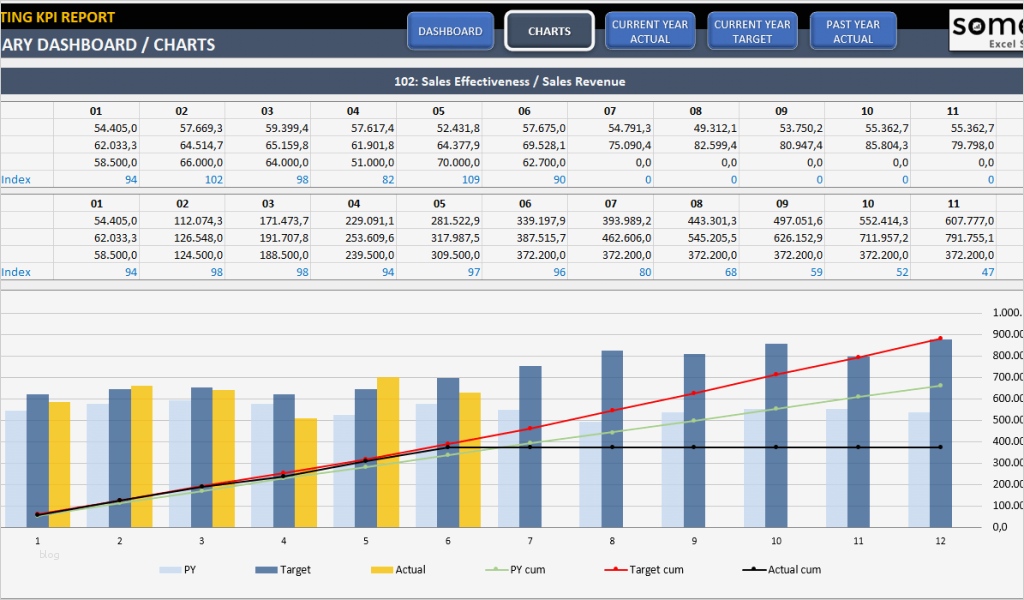The height and width of the screenshot is (600, 1024).
Task: Click the CURRENT YEAR TARGET button
Action: point(752,30)
